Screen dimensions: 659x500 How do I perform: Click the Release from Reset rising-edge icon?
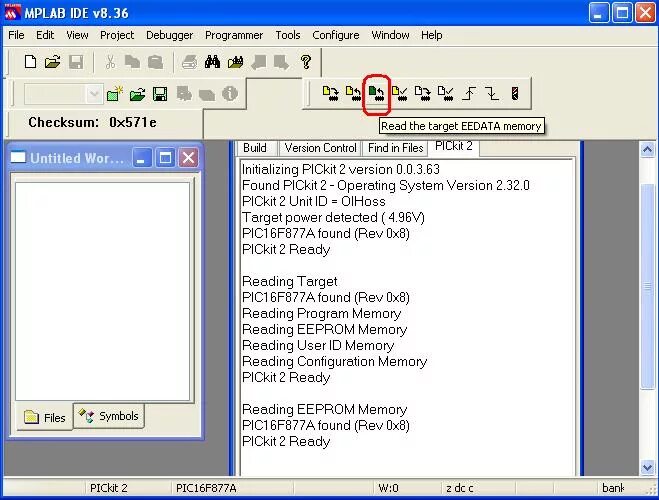(469, 93)
